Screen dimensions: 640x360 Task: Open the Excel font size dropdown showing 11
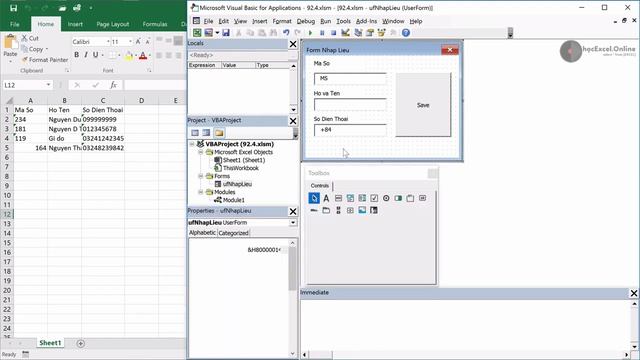point(130,42)
